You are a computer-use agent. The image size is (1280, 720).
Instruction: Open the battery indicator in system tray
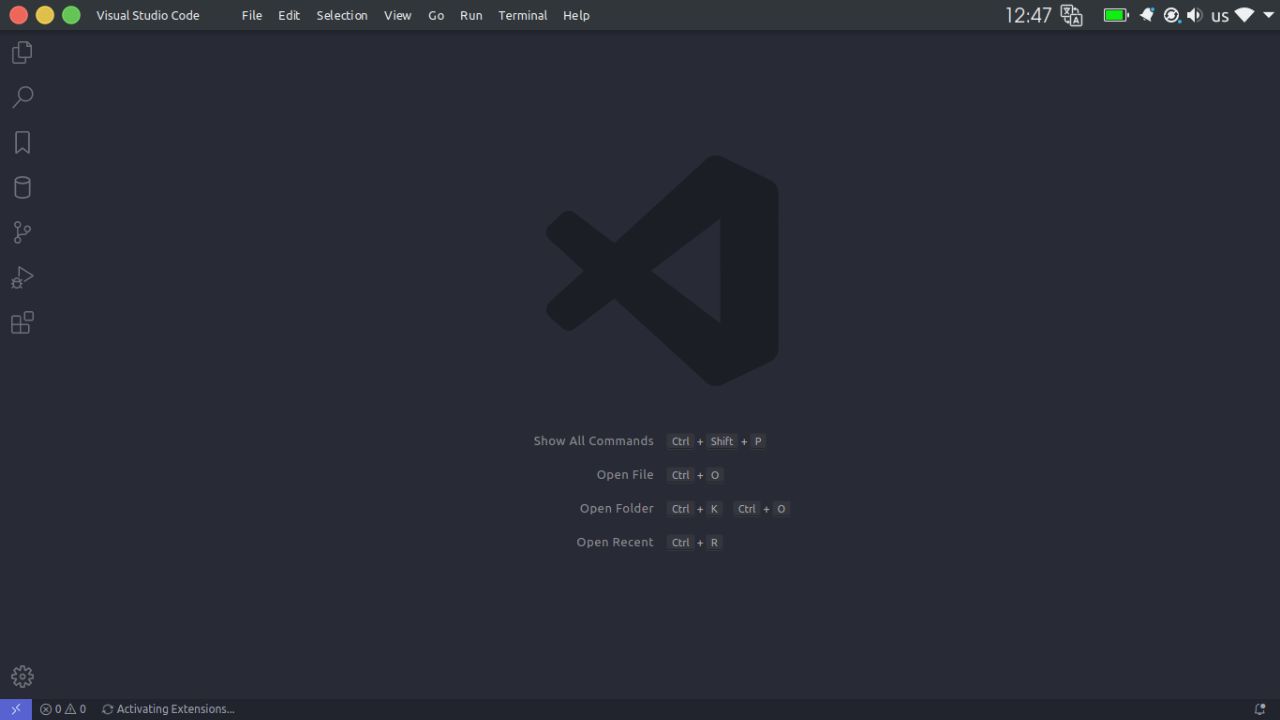tap(1116, 15)
